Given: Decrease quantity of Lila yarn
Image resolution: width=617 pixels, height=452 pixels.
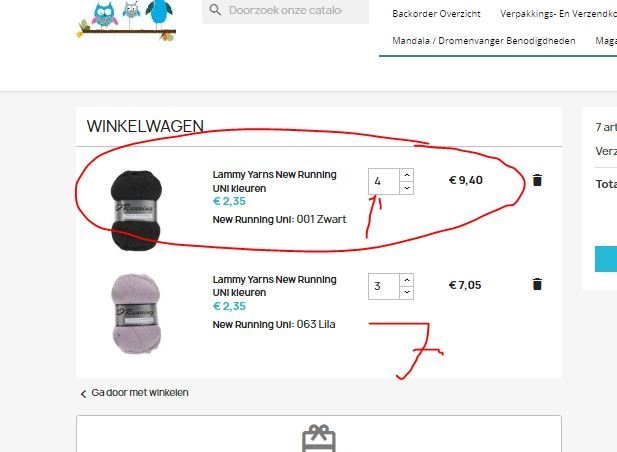Looking at the screenshot, I should pyautogui.click(x=406, y=293).
